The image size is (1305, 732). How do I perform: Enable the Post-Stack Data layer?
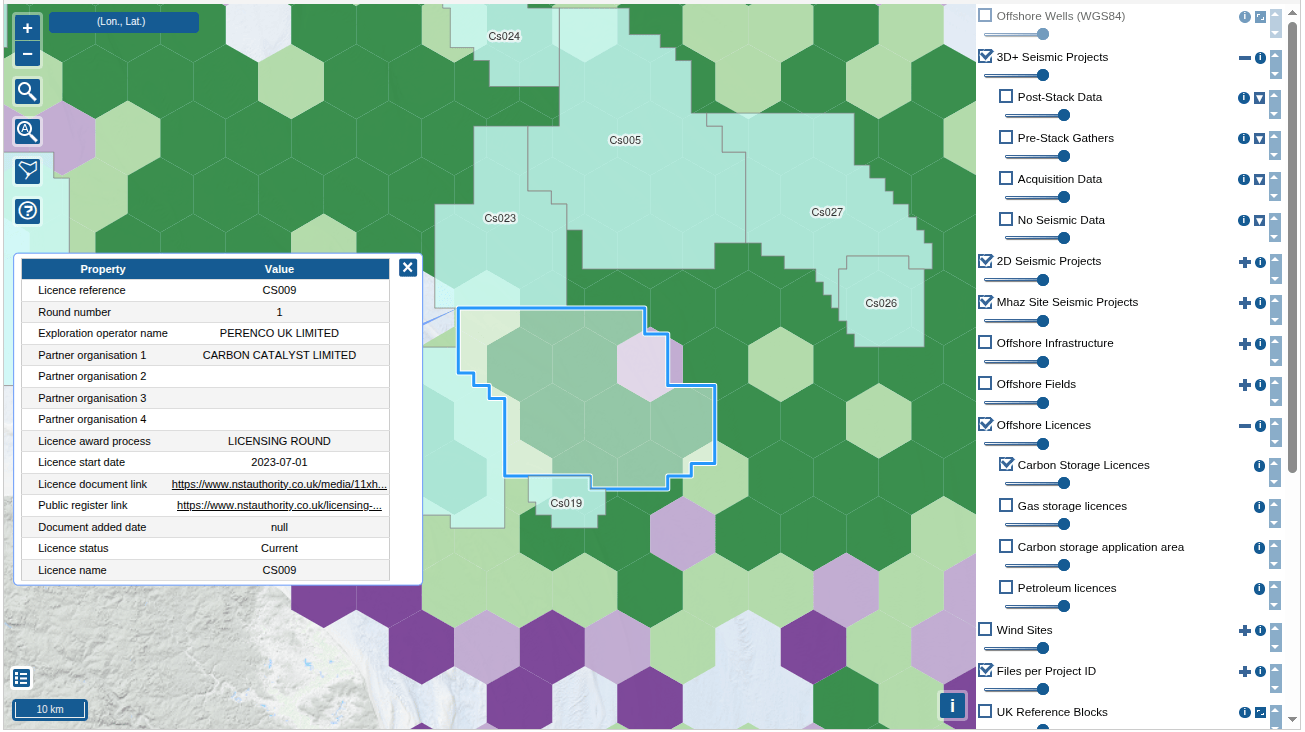[1006, 97]
